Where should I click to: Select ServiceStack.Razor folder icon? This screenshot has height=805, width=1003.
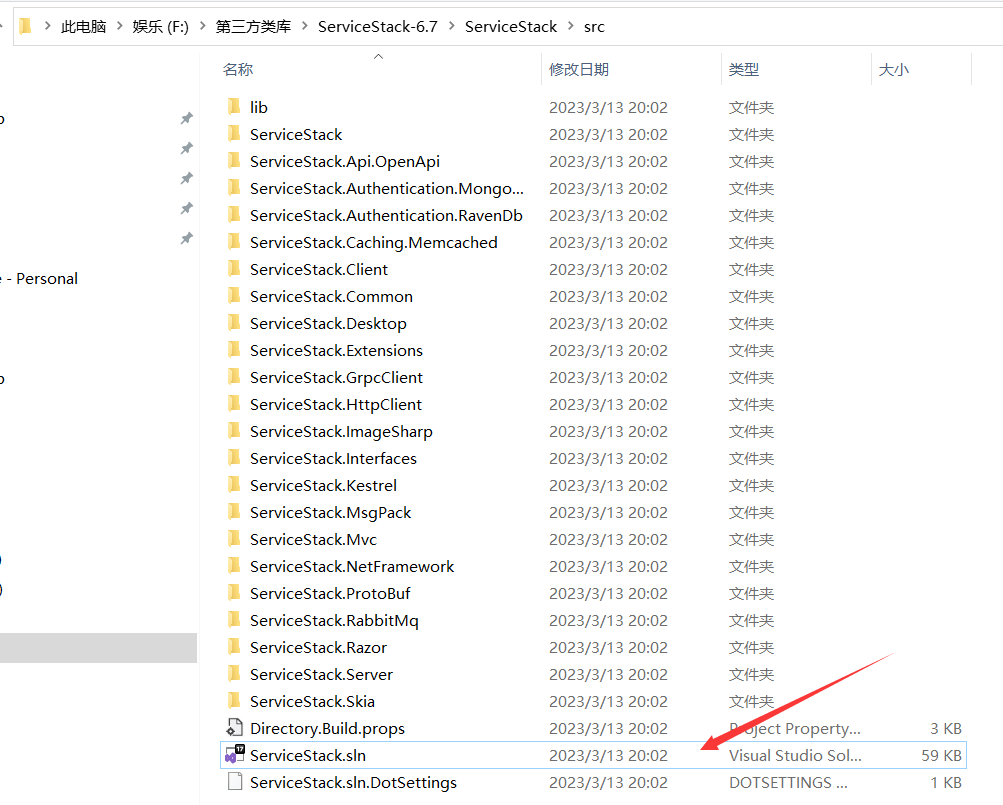[x=234, y=647]
